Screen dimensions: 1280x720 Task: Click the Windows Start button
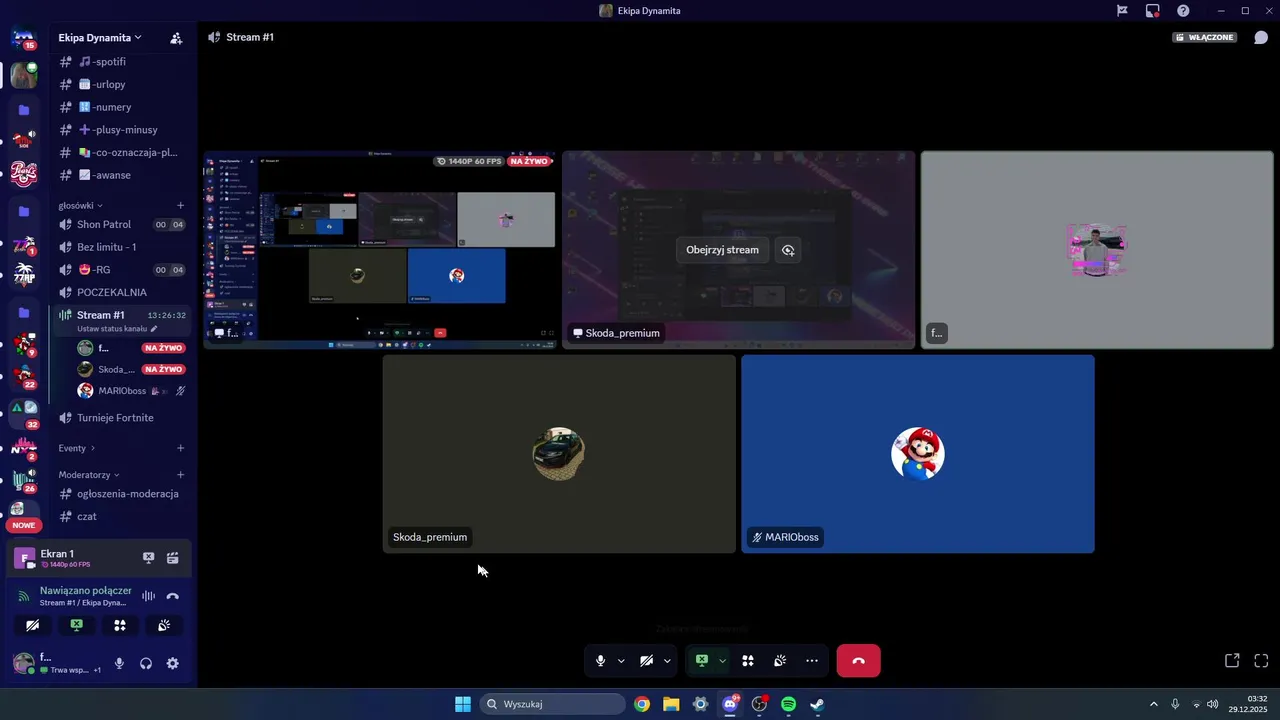[463, 704]
